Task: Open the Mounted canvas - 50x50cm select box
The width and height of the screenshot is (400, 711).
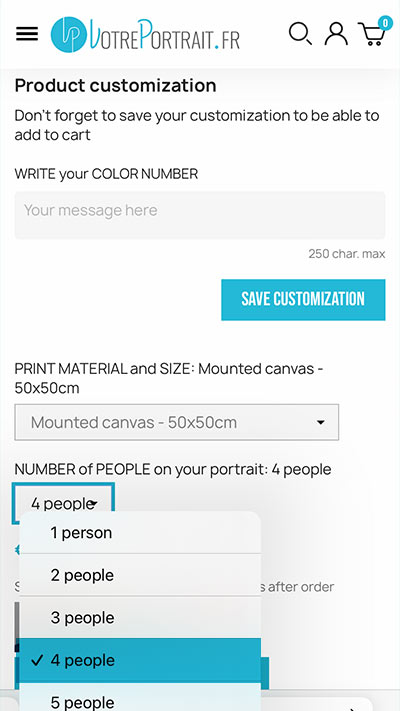Action: coord(176,422)
